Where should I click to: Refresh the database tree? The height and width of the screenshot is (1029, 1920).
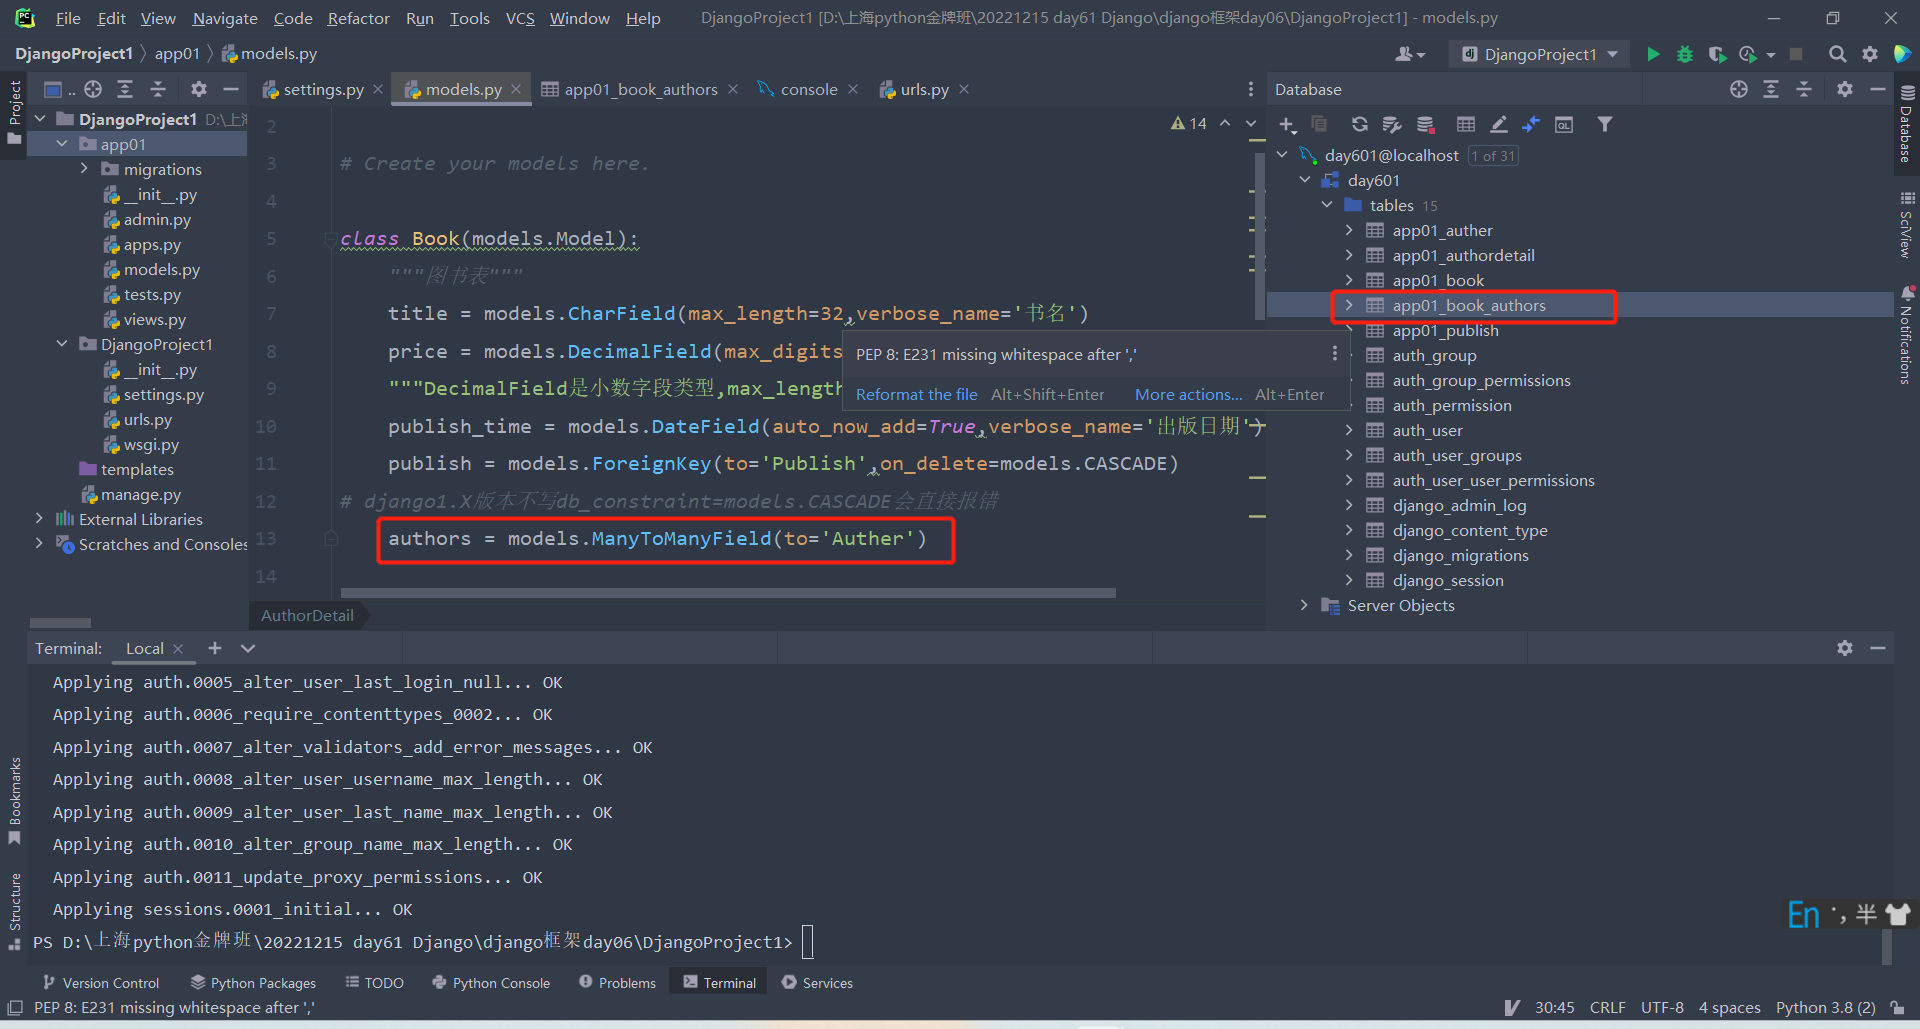(1359, 124)
